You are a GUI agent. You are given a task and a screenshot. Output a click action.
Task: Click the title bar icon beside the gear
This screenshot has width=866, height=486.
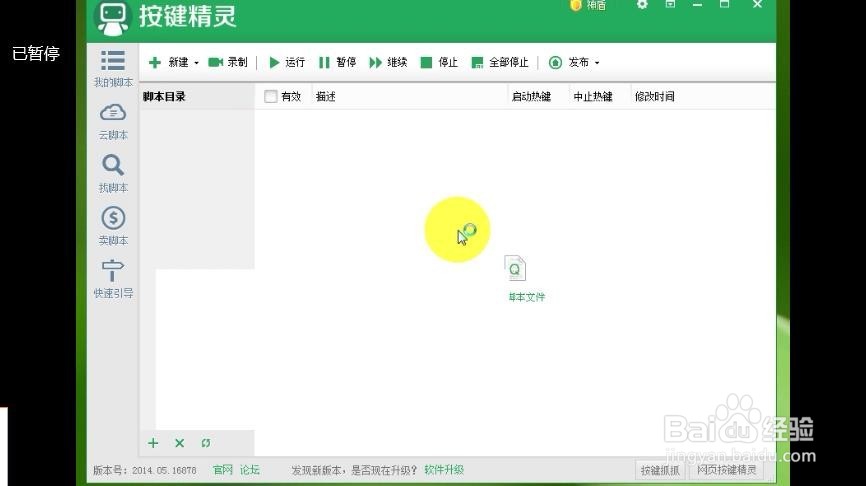tap(670, 4)
